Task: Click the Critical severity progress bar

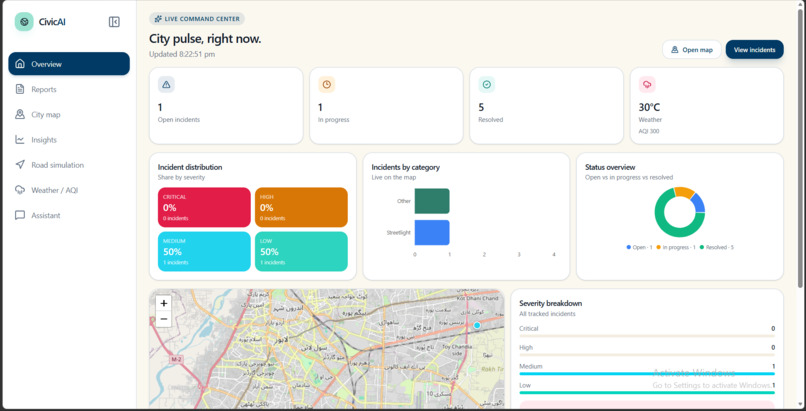Action: point(647,336)
